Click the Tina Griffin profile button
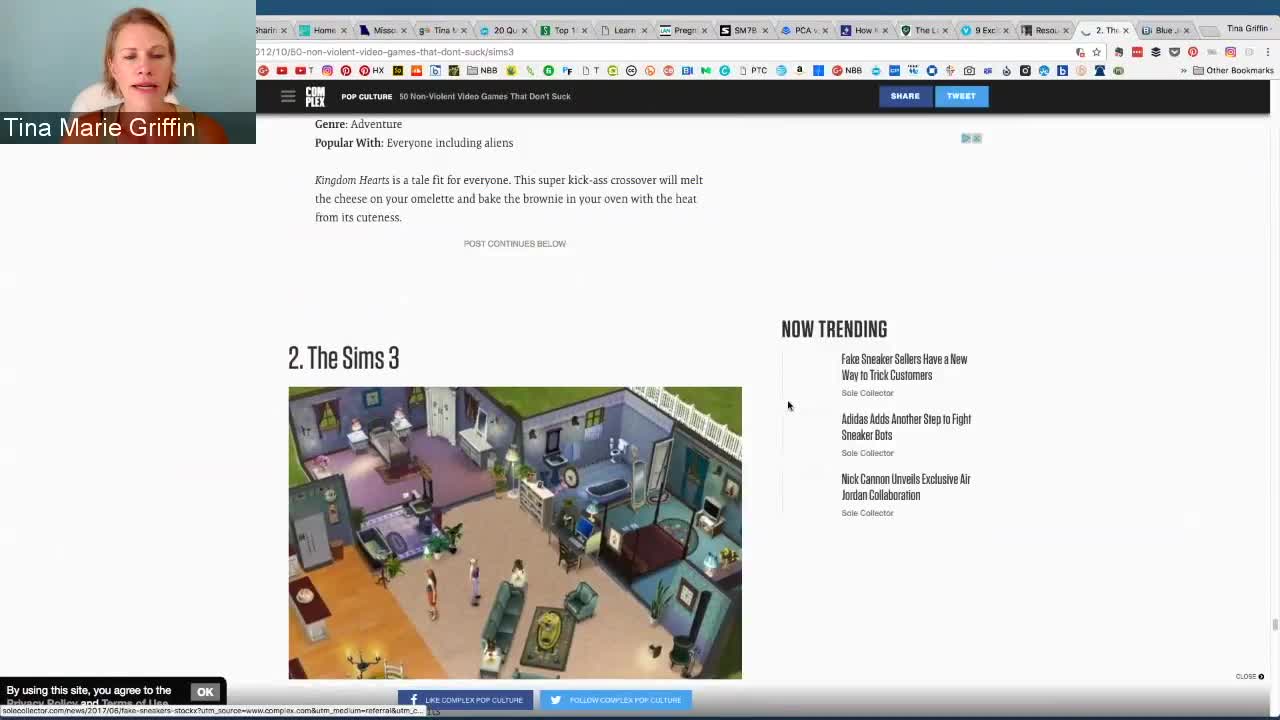Screen dimensions: 1280x720 [x=1247, y=28]
